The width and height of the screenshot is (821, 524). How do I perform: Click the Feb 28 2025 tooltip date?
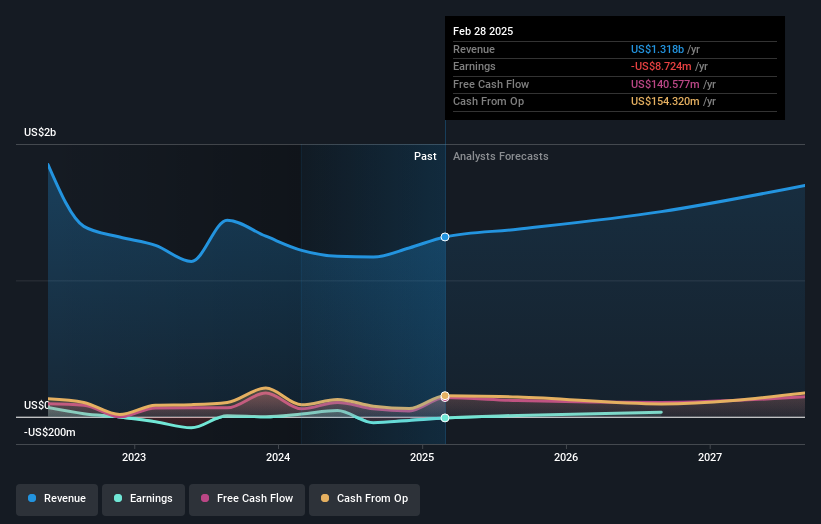coord(483,31)
